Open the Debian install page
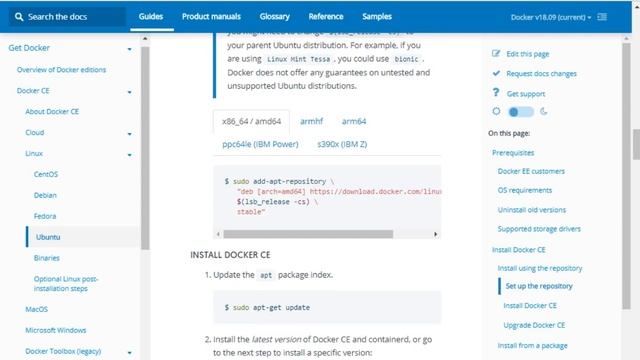This screenshot has width=640, height=360. tap(45, 195)
